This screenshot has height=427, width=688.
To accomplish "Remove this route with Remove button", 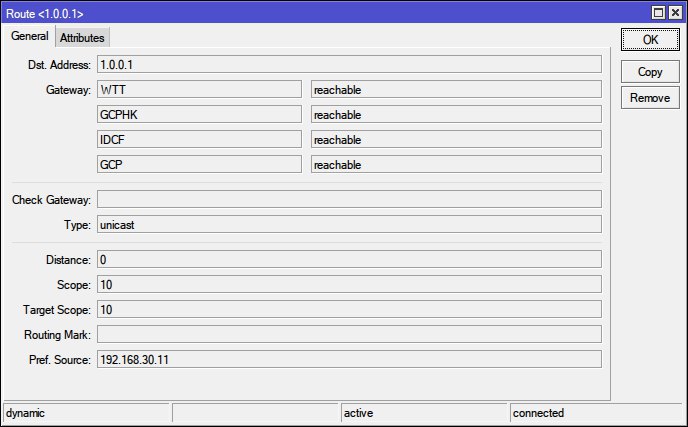I will [650, 98].
